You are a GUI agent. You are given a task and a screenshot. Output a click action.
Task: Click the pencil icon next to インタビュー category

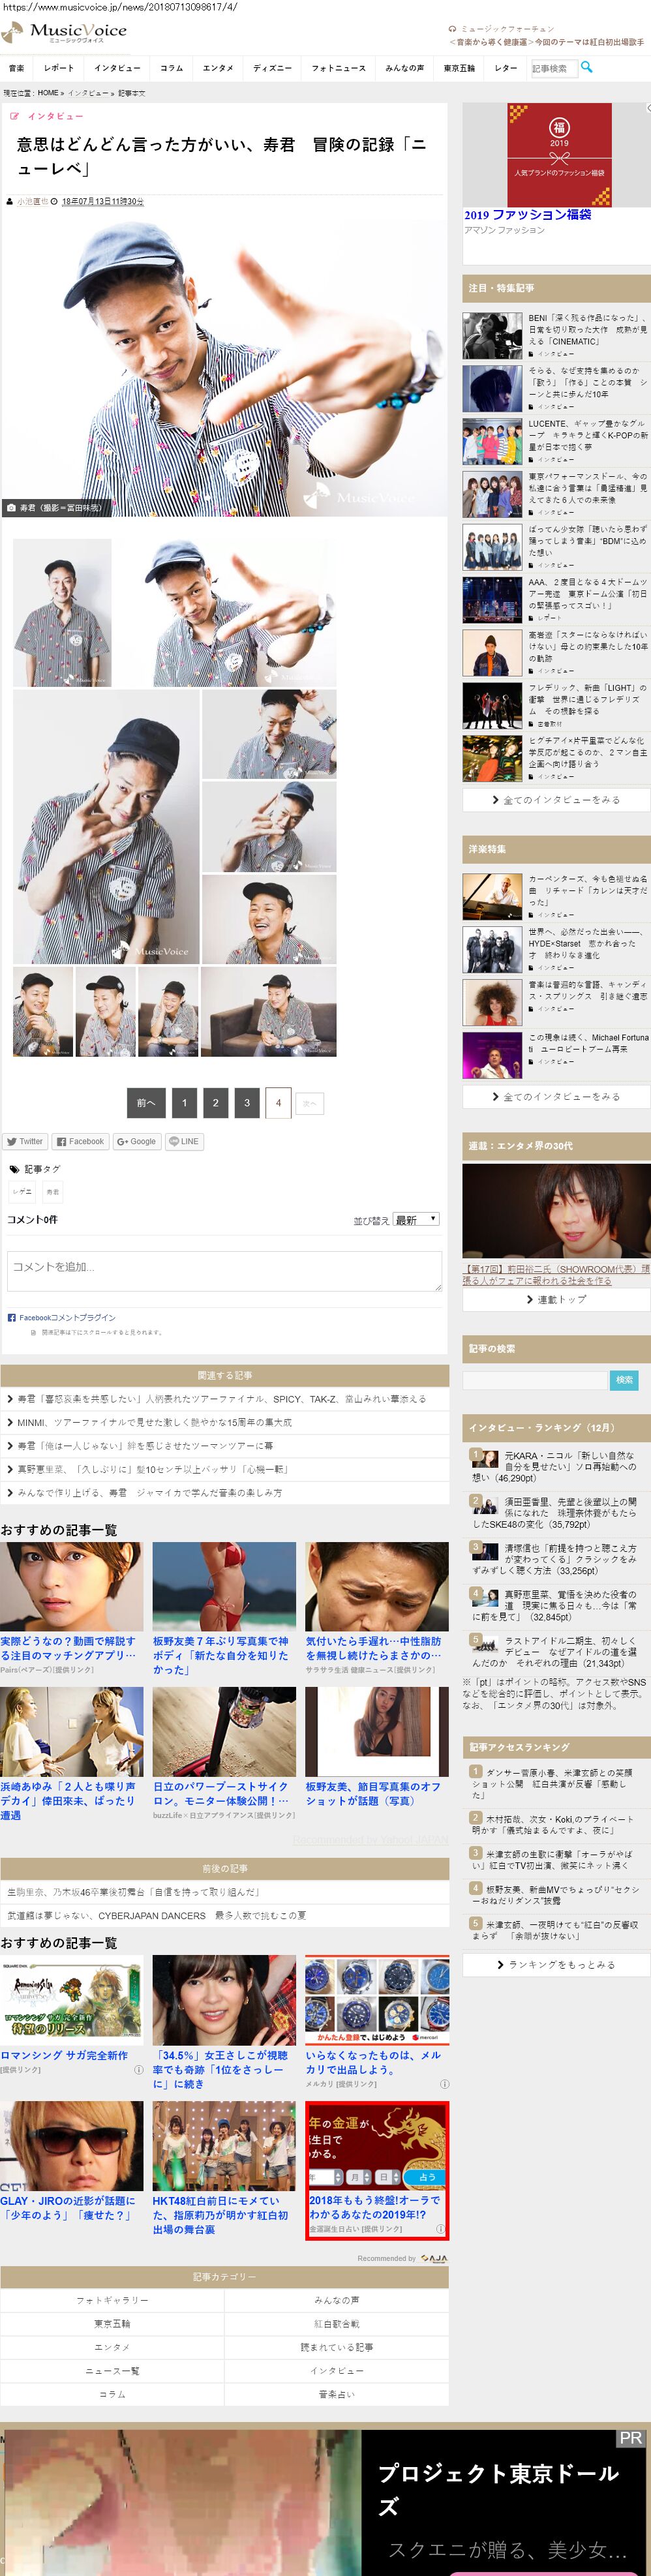click(14, 116)
